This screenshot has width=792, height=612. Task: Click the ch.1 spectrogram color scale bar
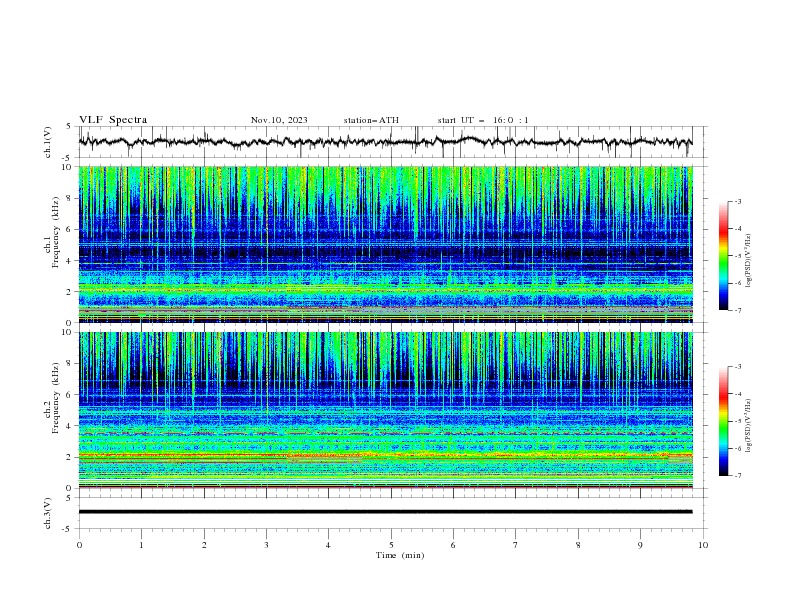(723, 256)
